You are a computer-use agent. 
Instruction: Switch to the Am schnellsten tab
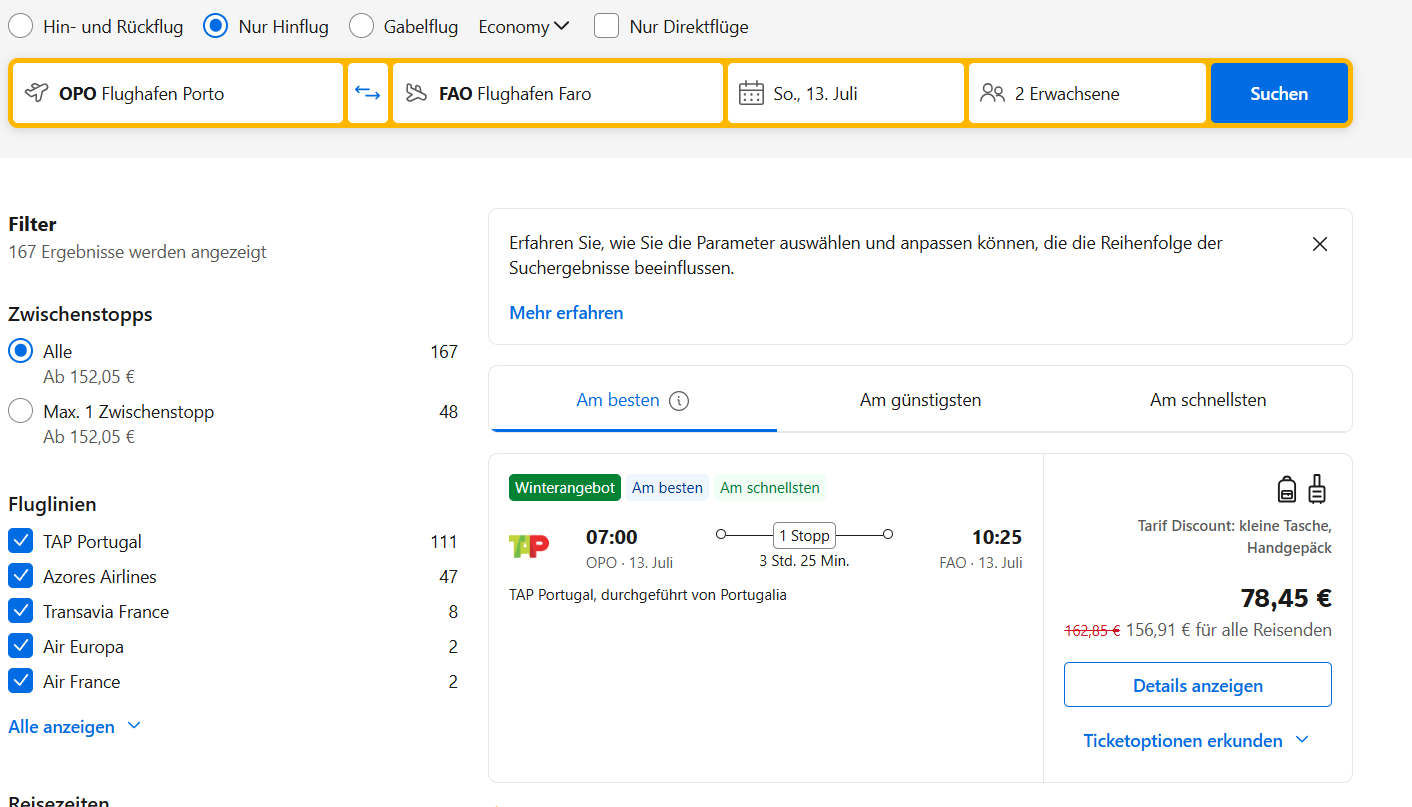pyautogui.click(x=1208, y=400)
